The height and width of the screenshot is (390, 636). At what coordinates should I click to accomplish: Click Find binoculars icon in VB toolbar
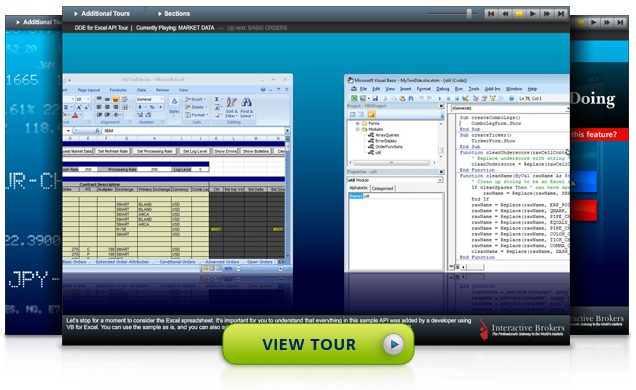pyautogui.click(x=411, y=98)
